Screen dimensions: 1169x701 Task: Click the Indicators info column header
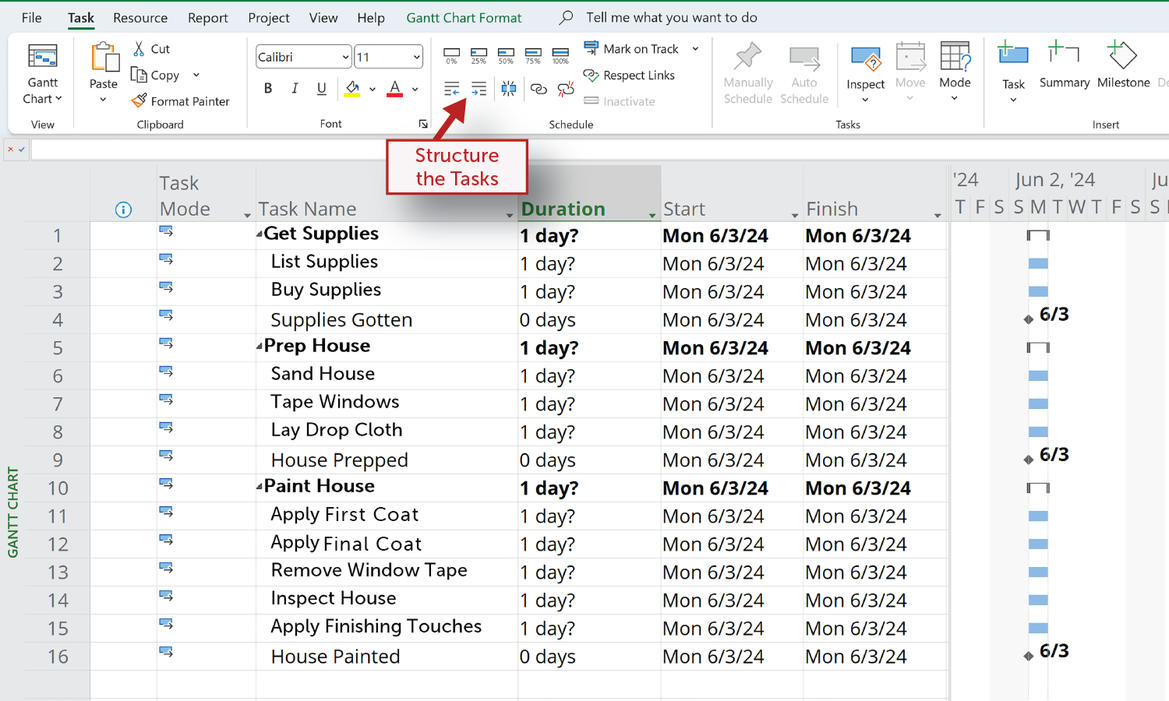coord(124,210)
